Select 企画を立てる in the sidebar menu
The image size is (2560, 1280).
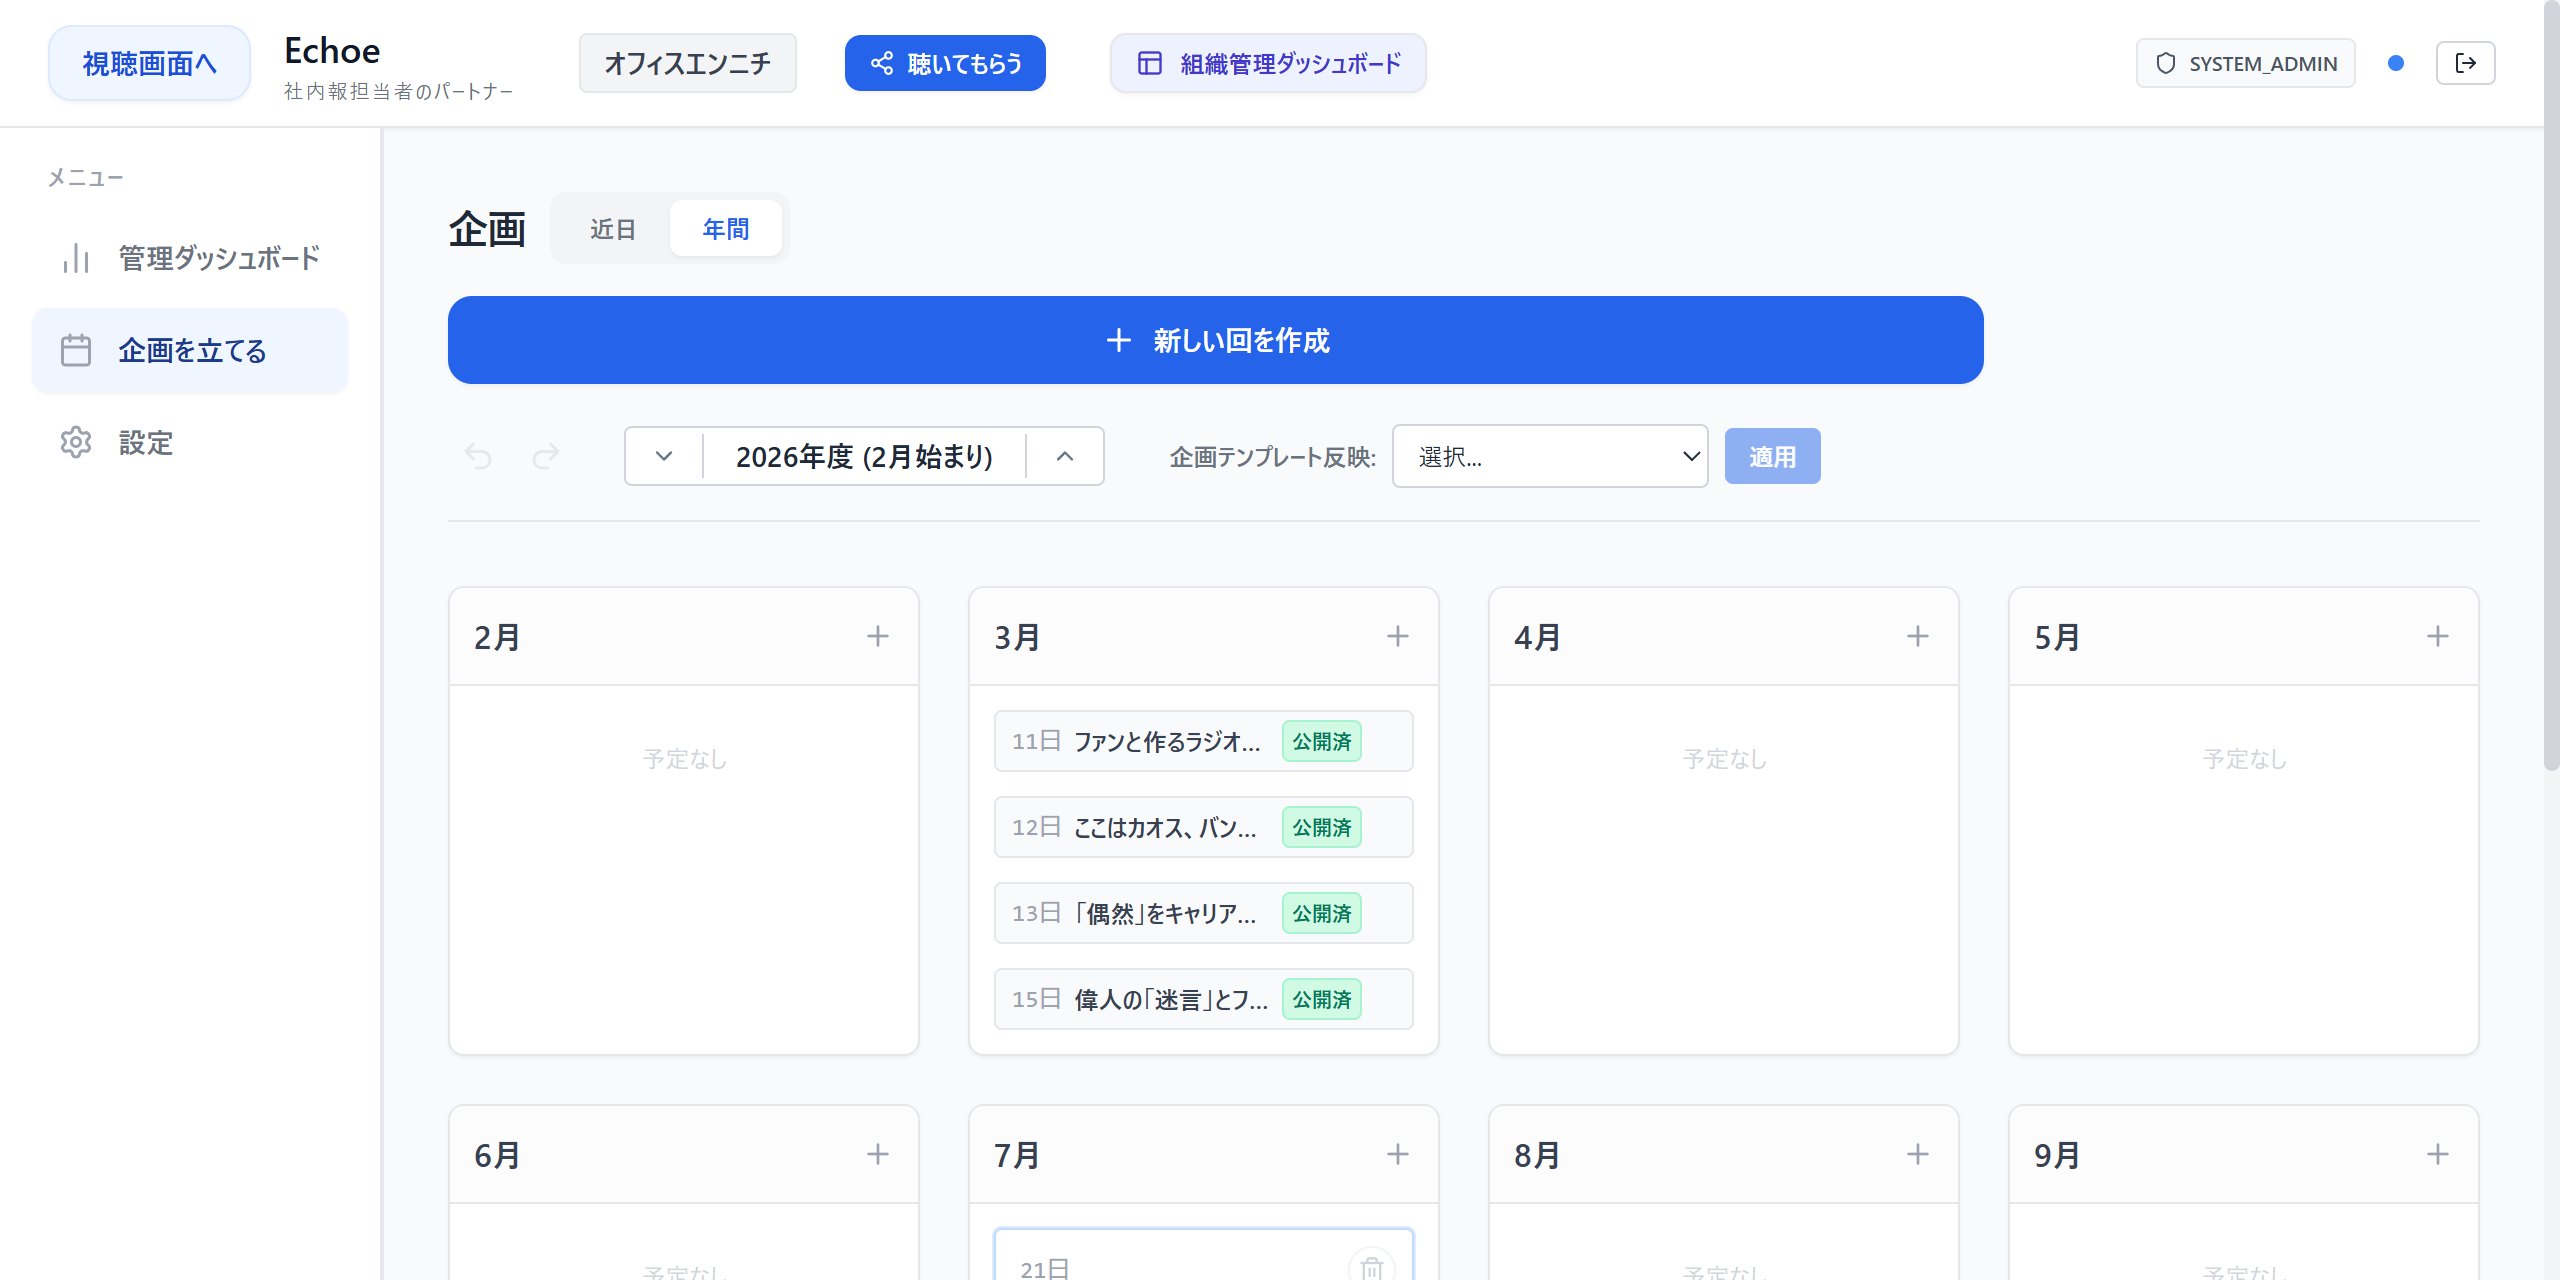coord(190,350)
